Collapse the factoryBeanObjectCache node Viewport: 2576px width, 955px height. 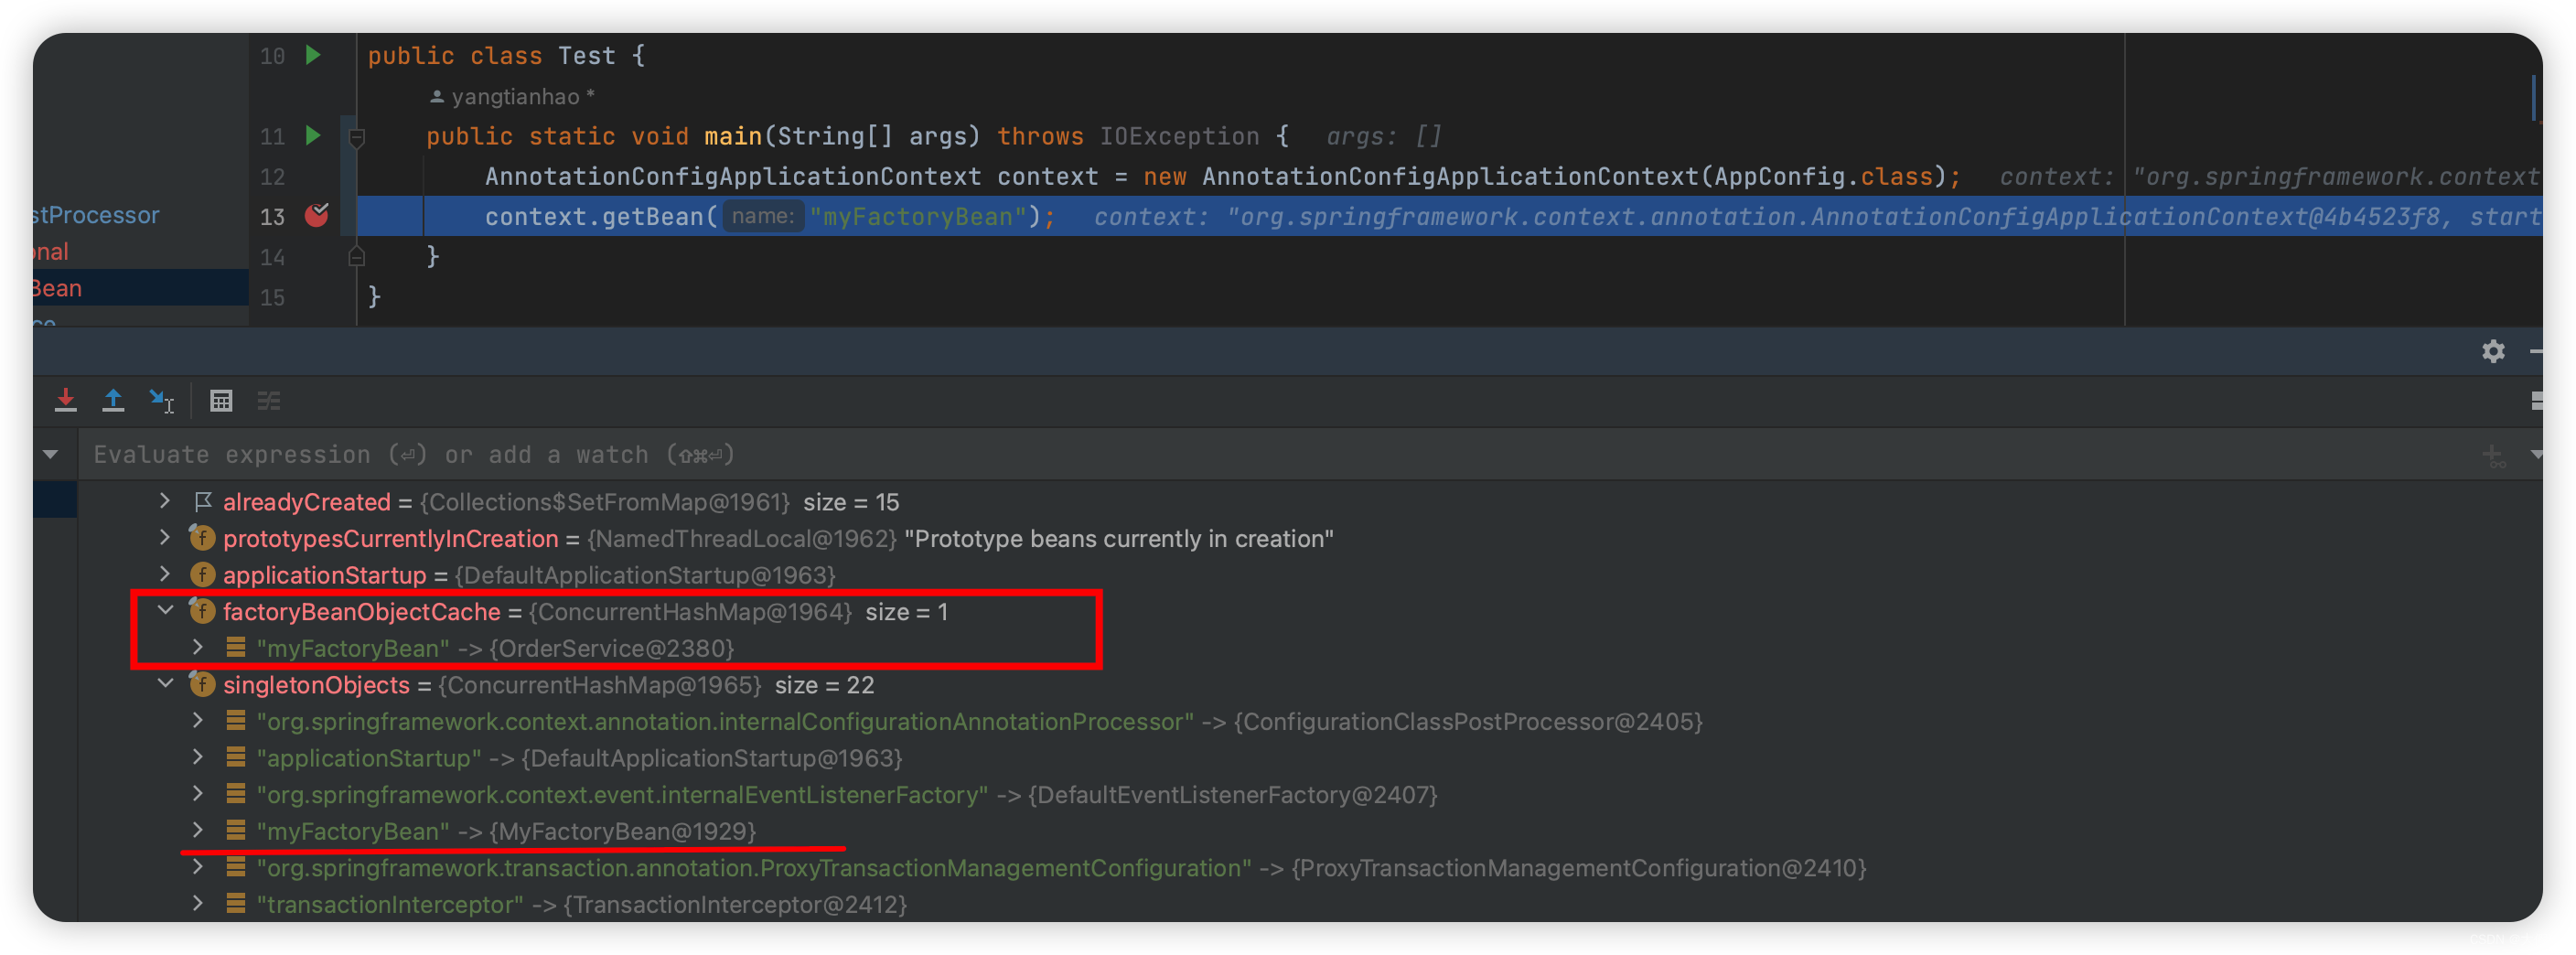click(x=166, y=610)
